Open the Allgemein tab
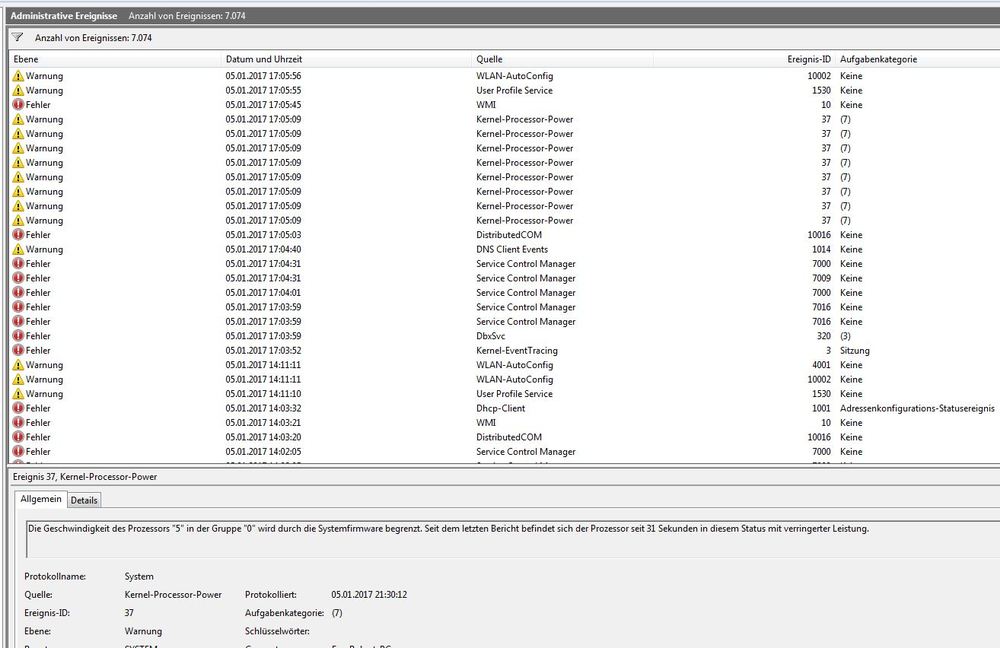Image resolution: width=1000 pixels, height=648 pixels. click(42, 499)
